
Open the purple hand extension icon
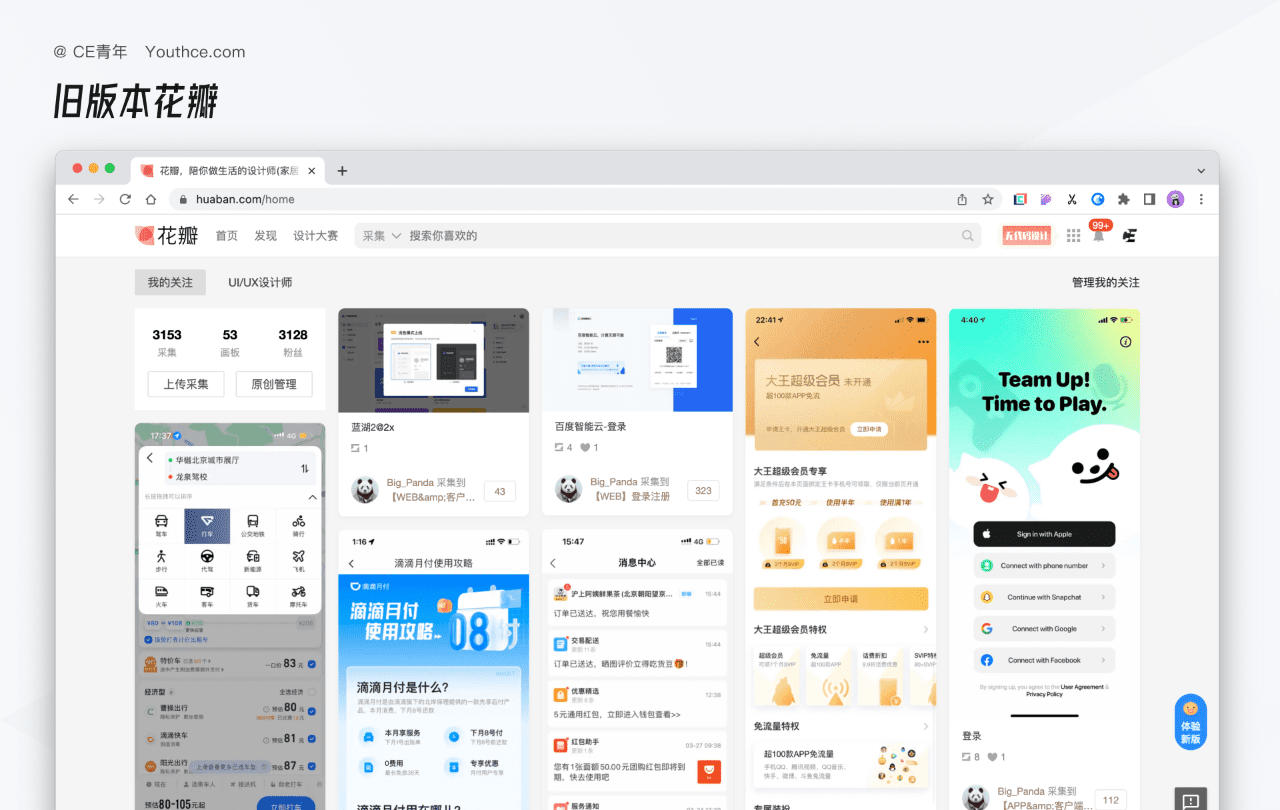click(x=1046, y=199)
